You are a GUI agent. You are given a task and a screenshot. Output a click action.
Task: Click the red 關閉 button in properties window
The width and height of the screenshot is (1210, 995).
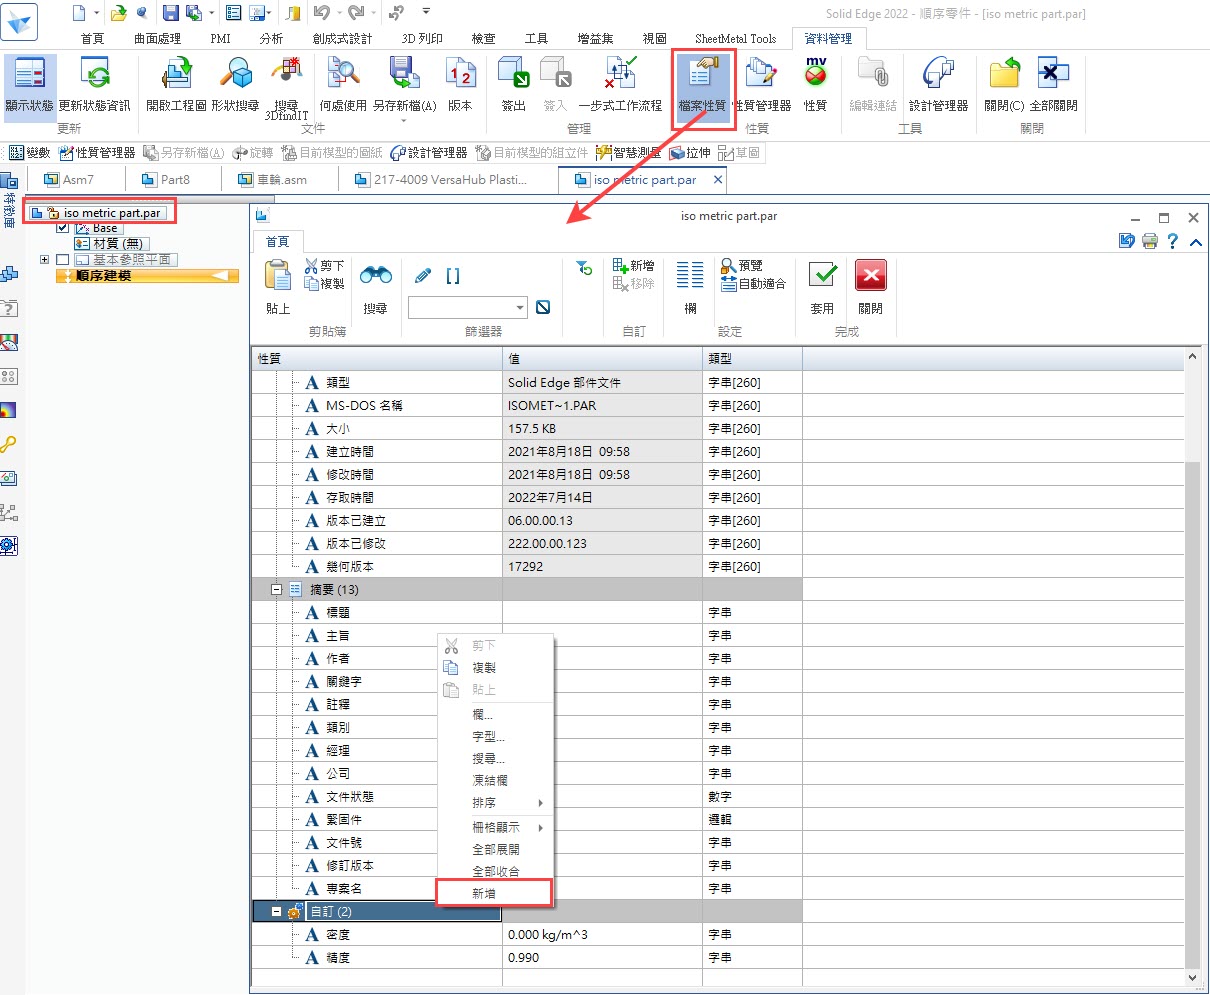[x=871, y=287]
